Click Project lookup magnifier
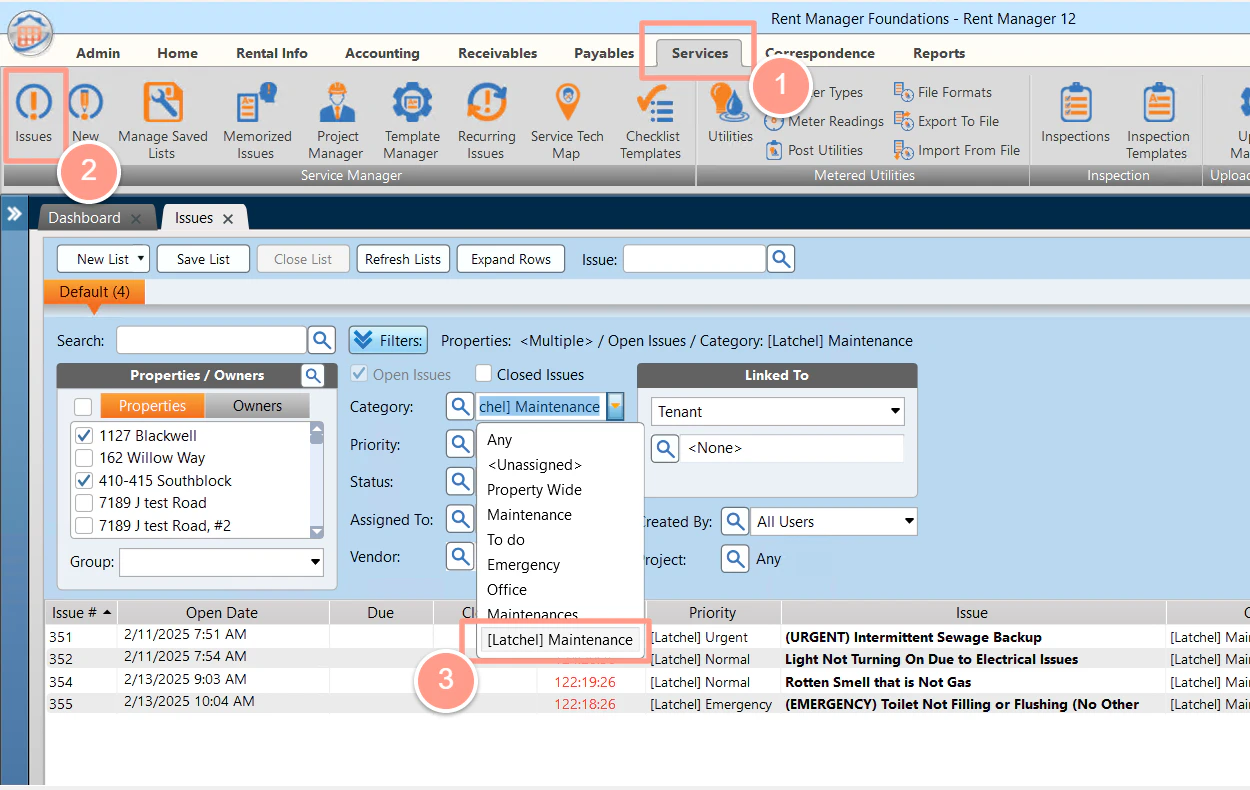The width and height of the screenshot is (1250, 790). click(735, 559)
